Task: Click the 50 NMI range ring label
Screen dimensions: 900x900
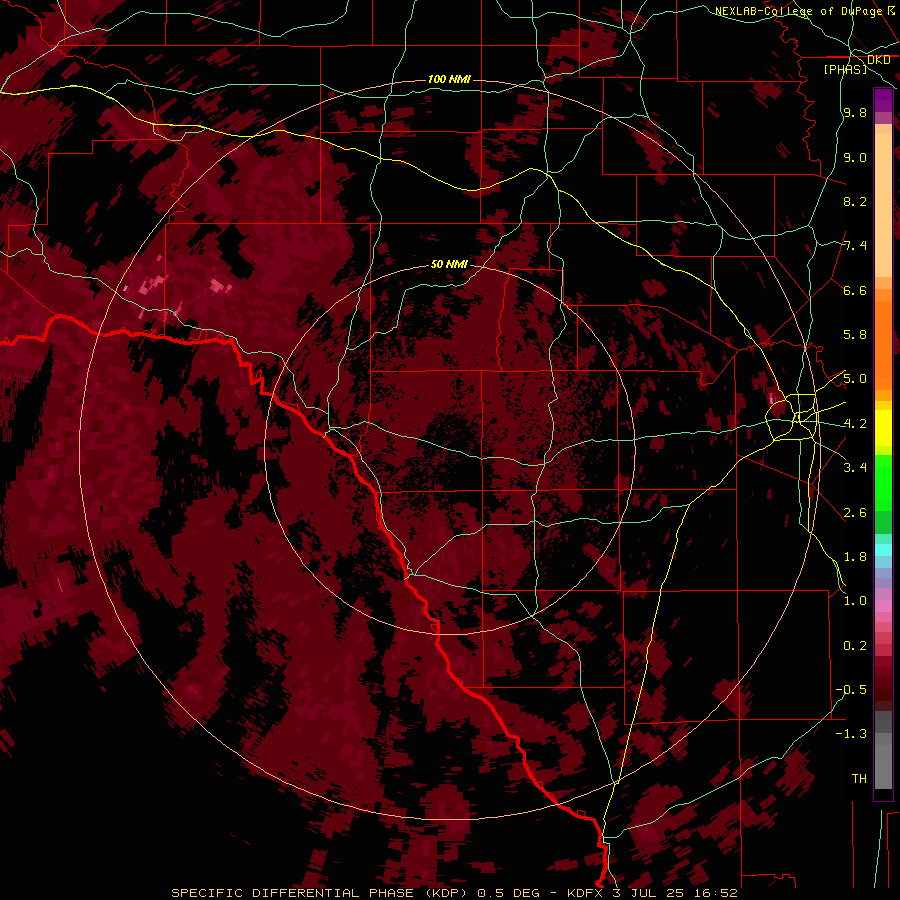Action: click(449, 264)
